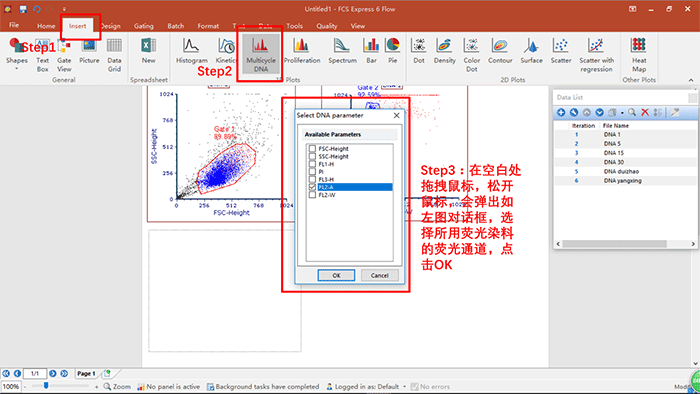Select the Histogram plot icon
The height and width of the screenshot is (394, 700).
(x=192, y=51)
